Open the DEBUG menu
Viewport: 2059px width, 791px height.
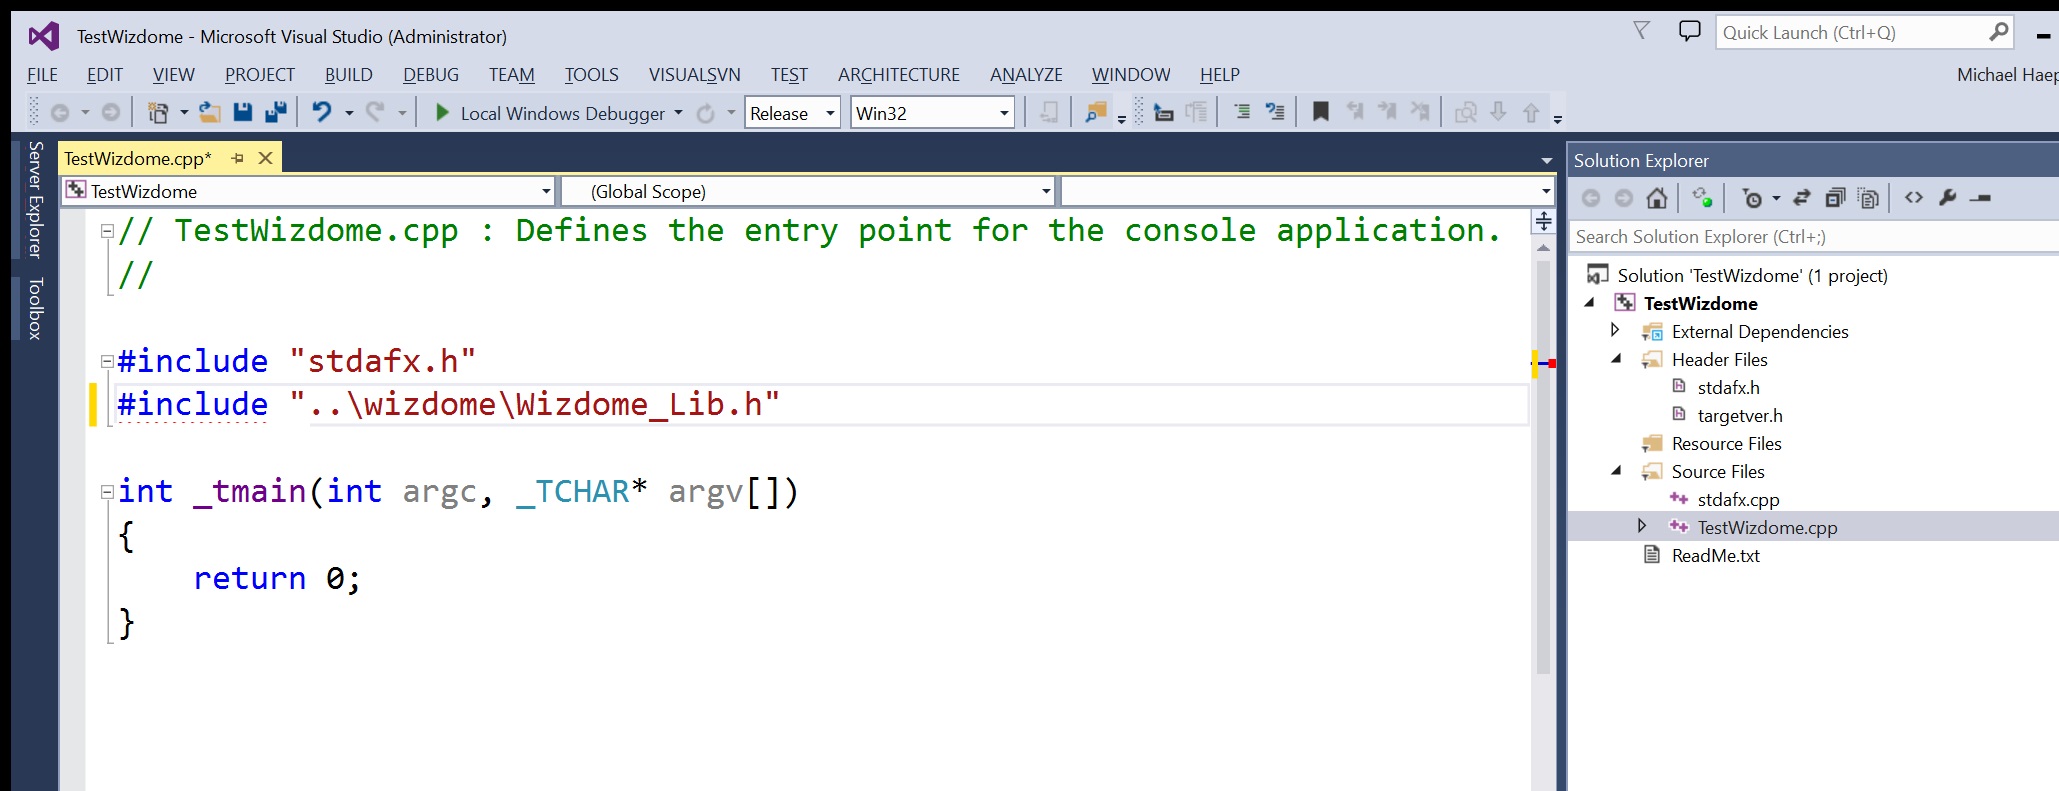point(431,75)
